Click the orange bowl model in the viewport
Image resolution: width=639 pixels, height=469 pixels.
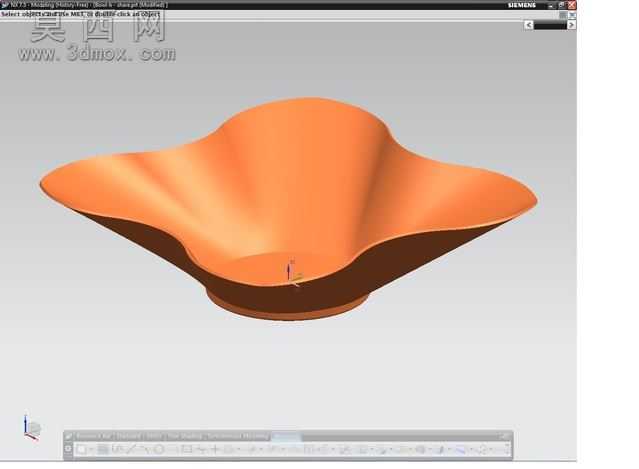tap(289, 208)
